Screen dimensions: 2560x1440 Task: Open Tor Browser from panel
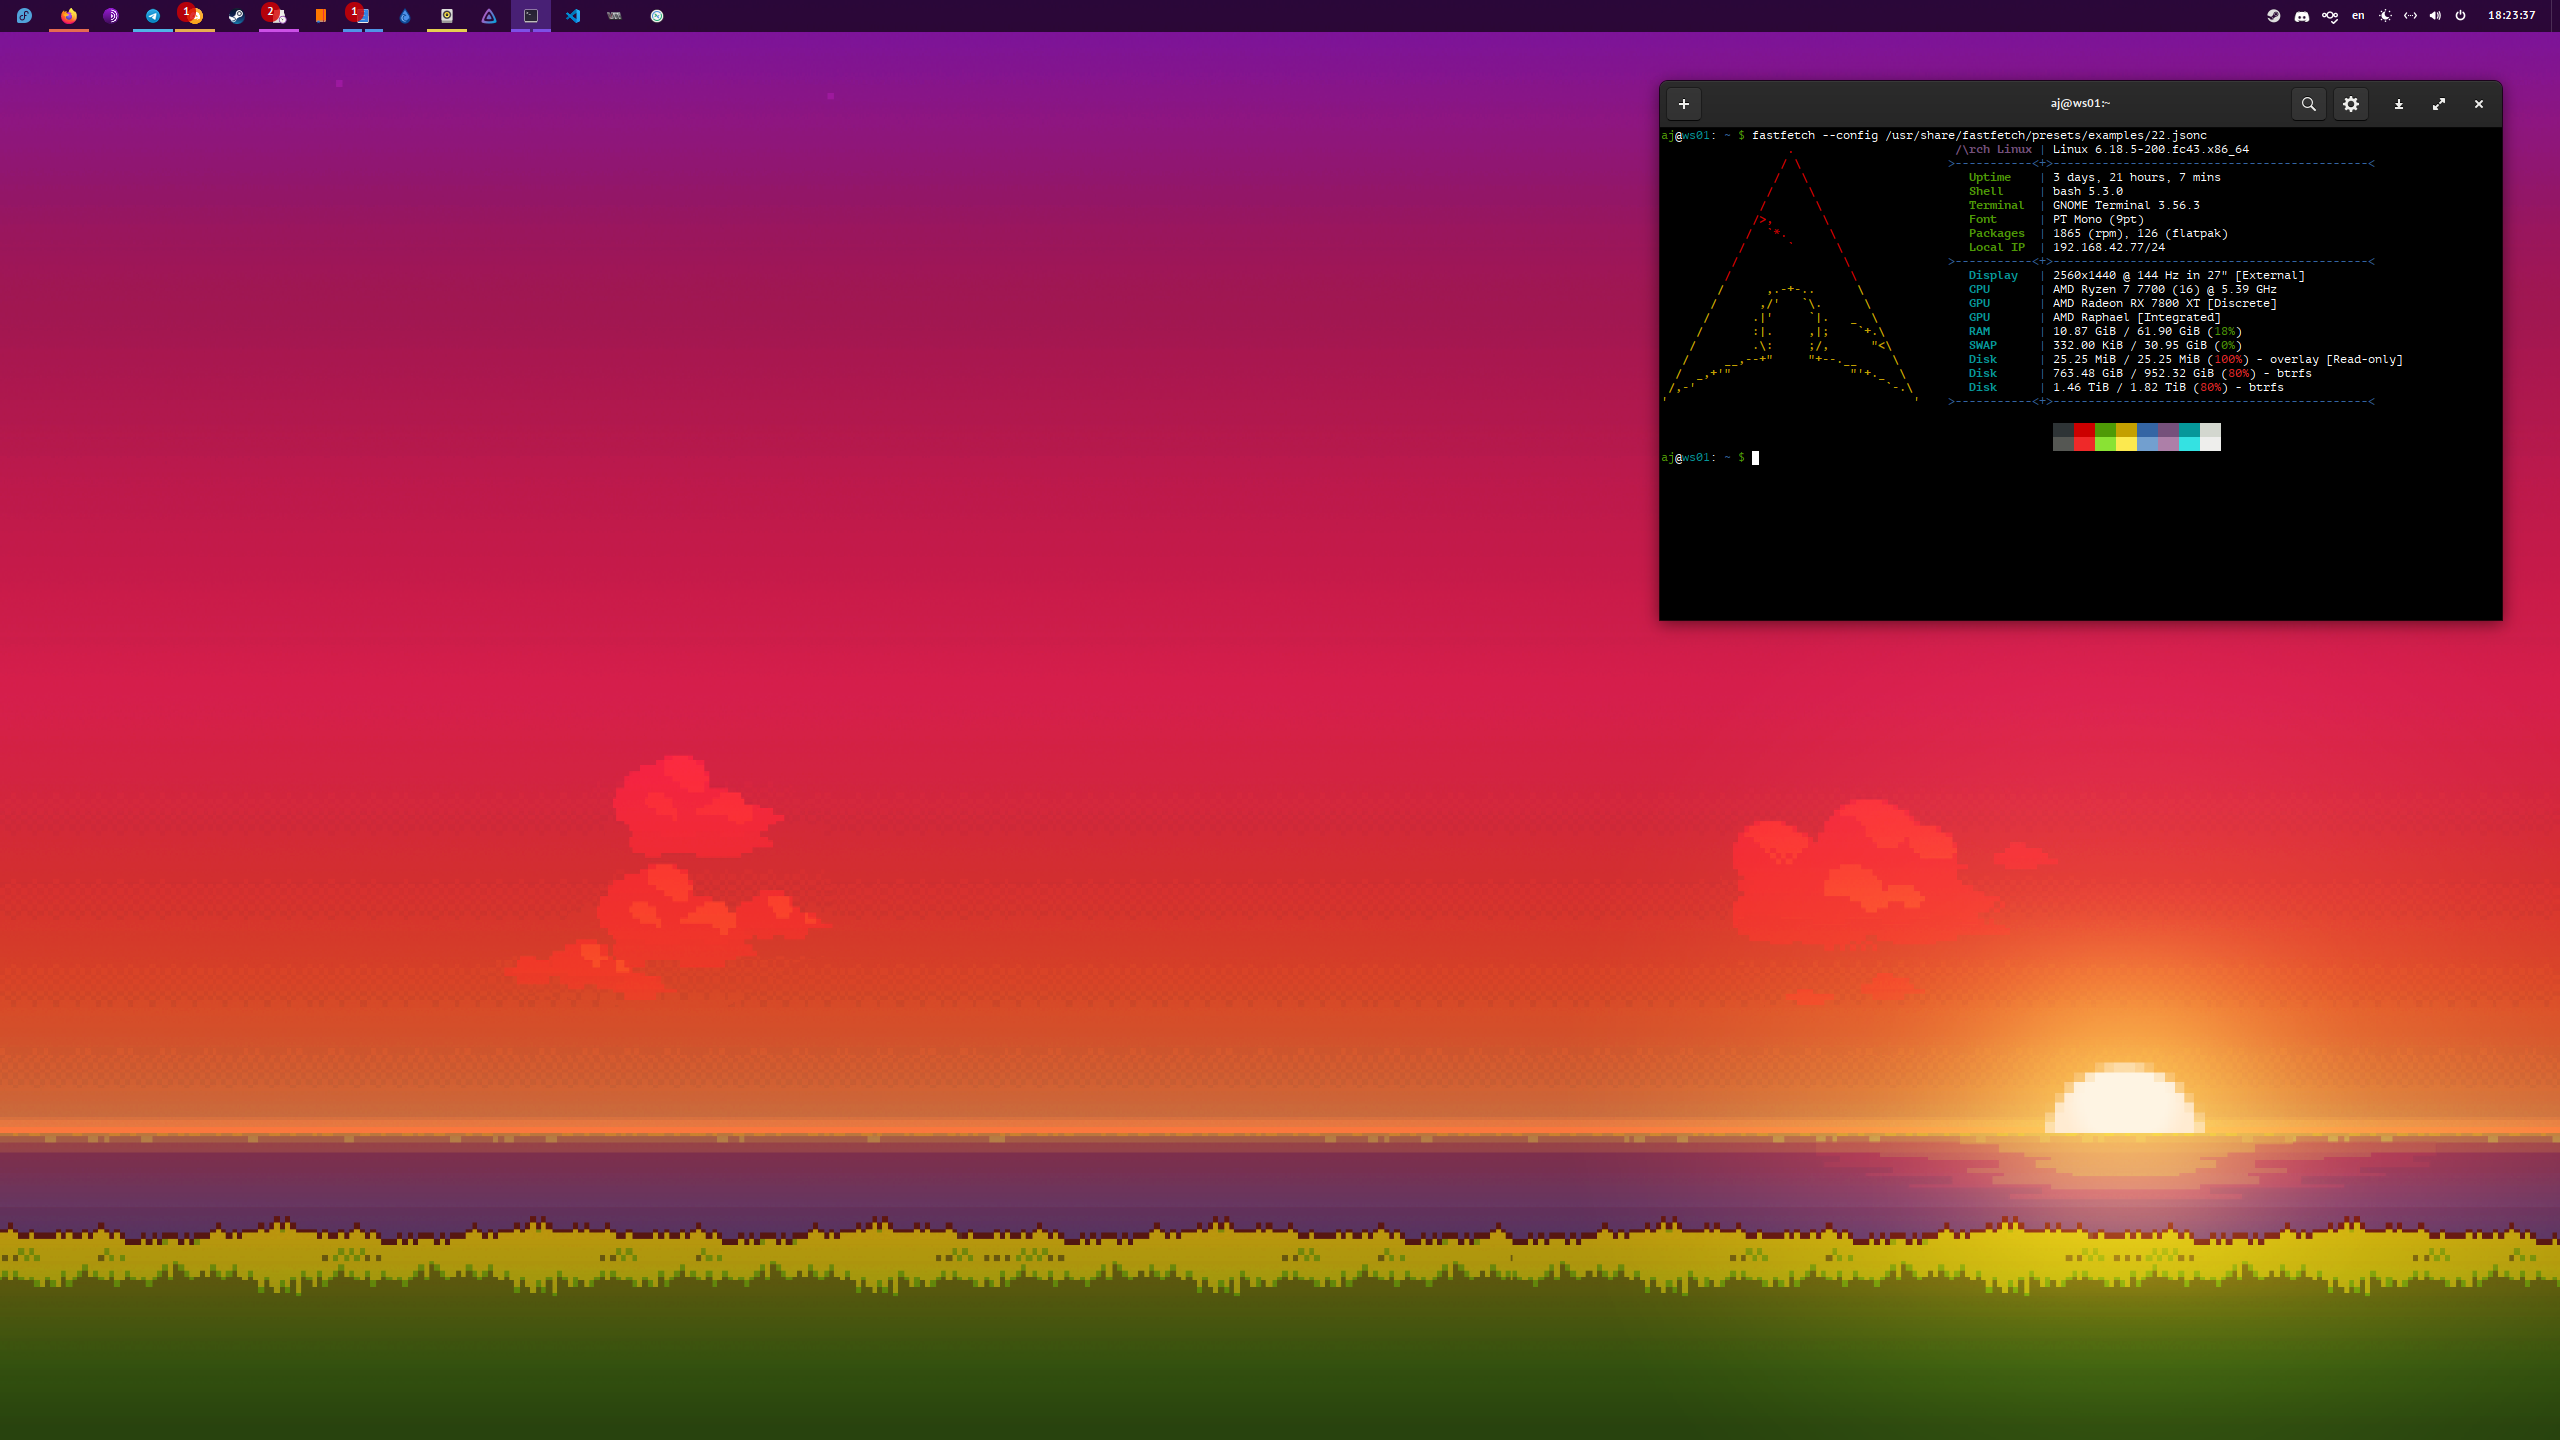(111, 16)
